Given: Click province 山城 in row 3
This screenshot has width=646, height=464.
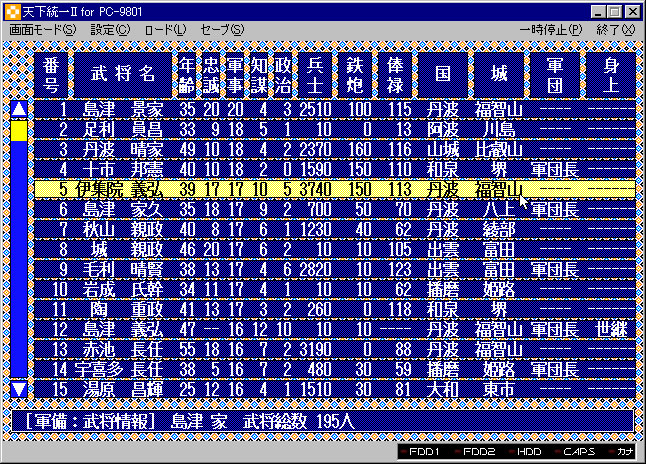Looking at the screenshot, I should click(443, 150).
